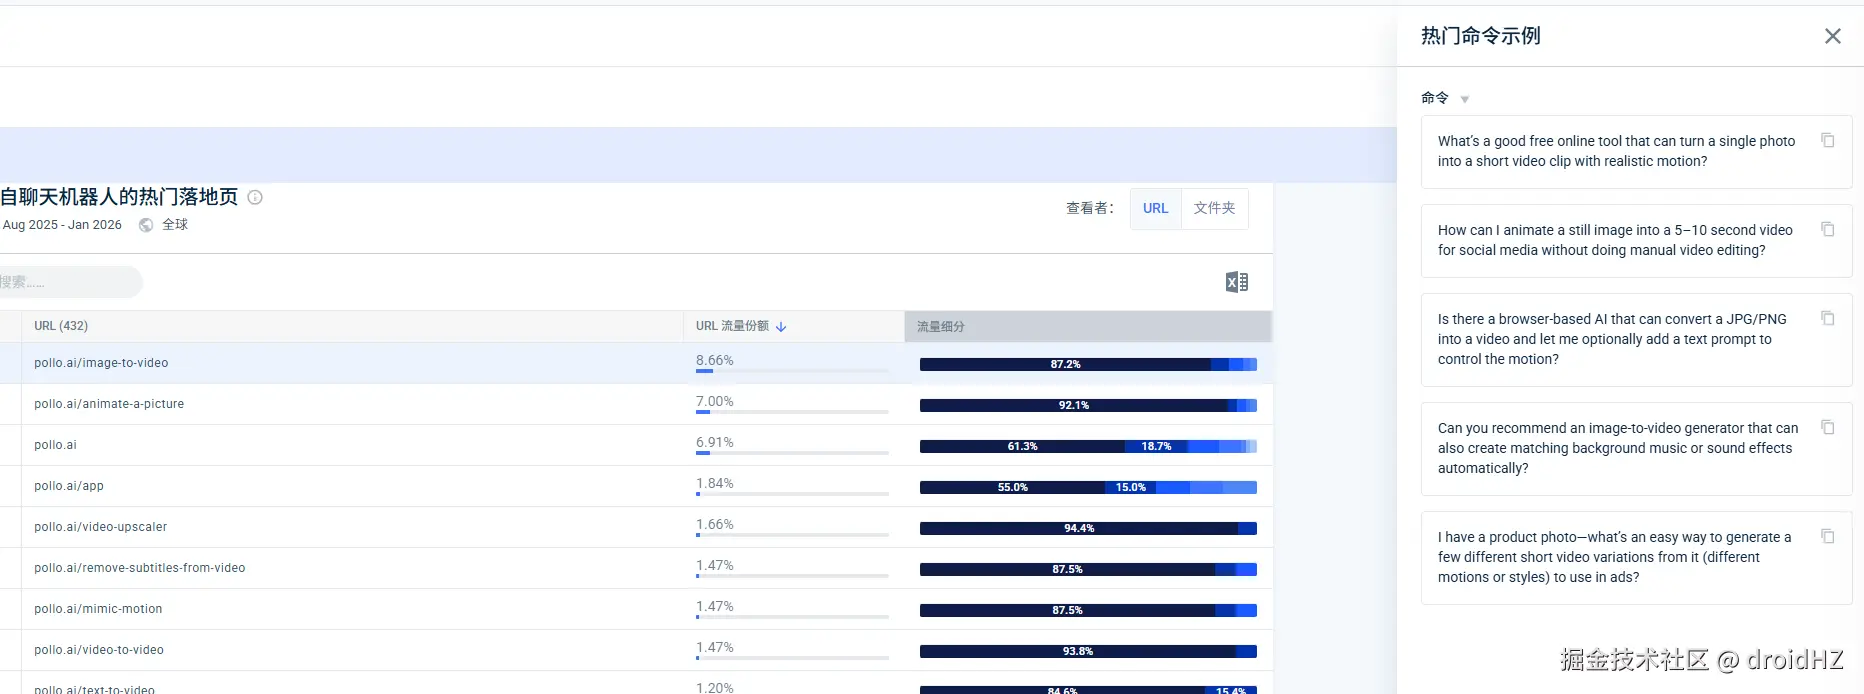The height and width of the screenshot is (694, 1864).
Task: Open the pollo.ai/video-upscaler link
Action: click(x=100, y=527)
